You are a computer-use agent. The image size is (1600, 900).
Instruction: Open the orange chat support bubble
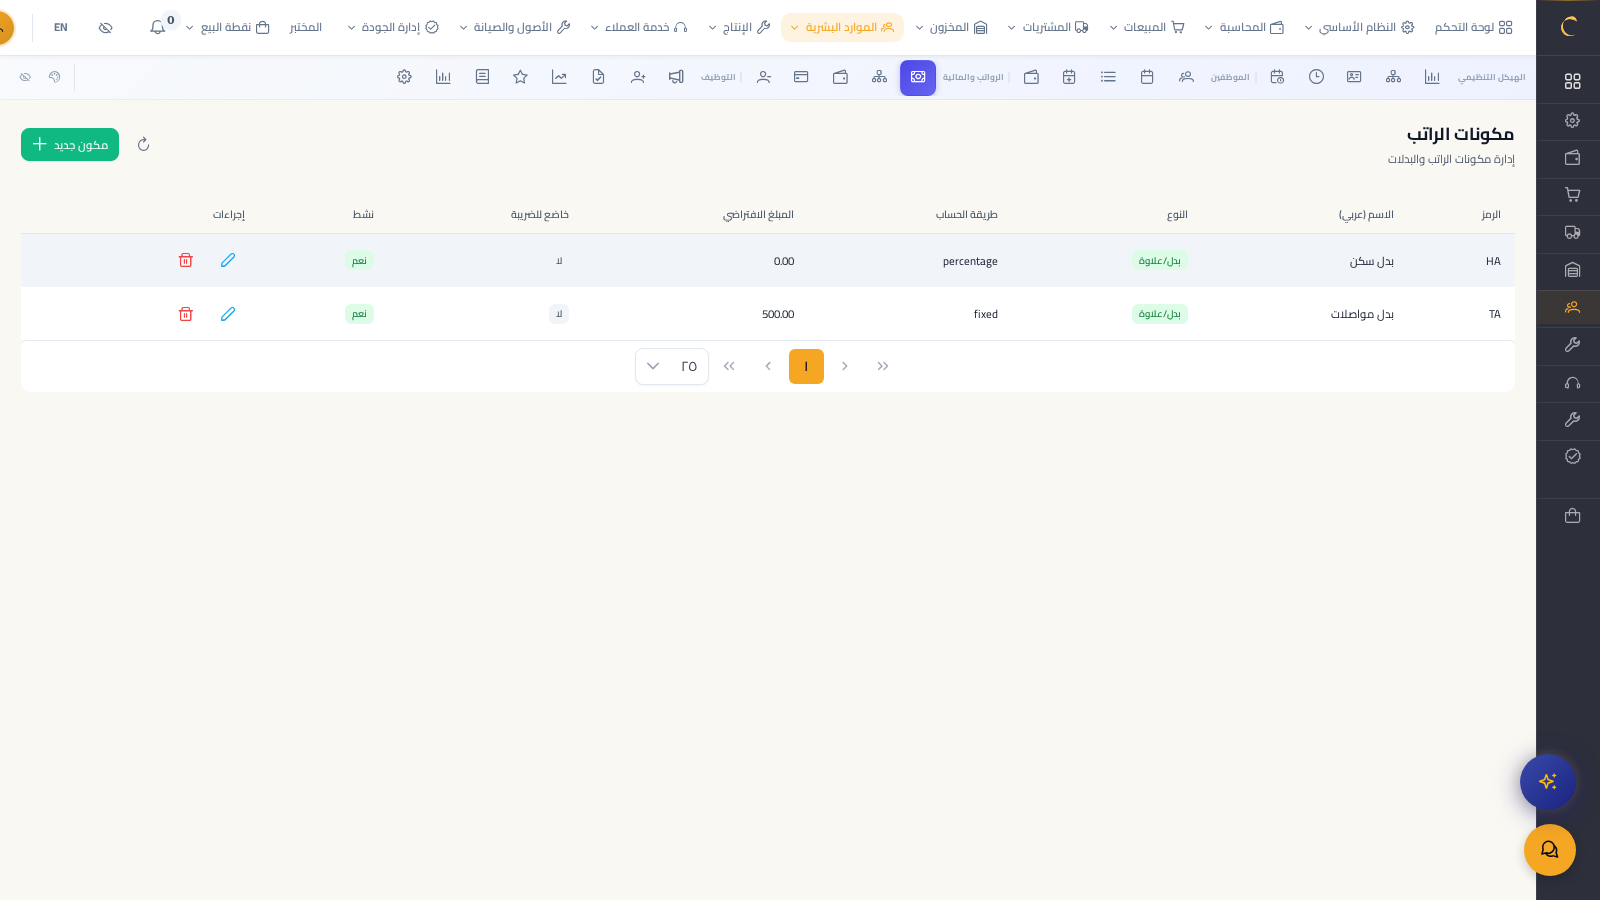[x=1549, y=850]
